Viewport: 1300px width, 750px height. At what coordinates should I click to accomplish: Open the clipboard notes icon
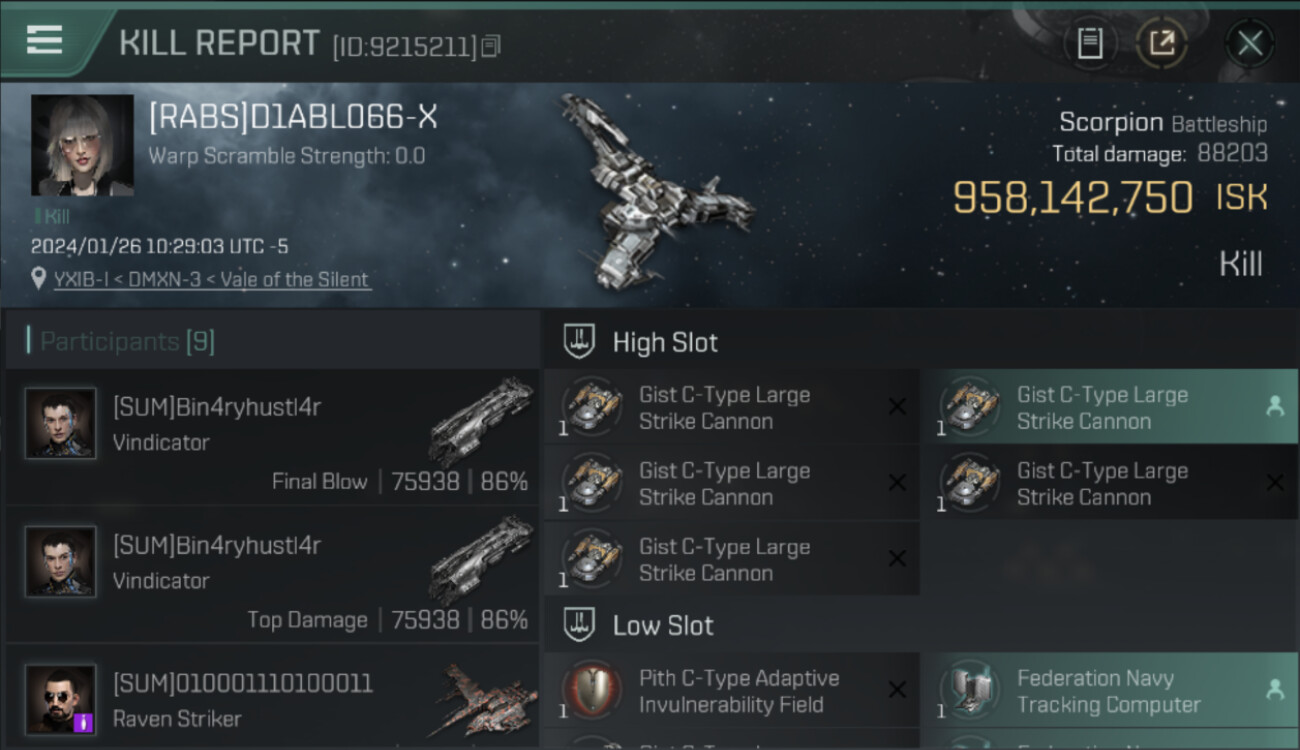tap(1090, 43)
